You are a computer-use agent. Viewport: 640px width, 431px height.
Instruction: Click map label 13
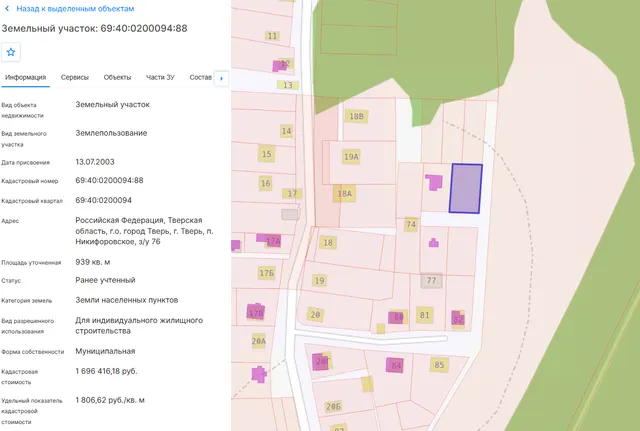288,85
